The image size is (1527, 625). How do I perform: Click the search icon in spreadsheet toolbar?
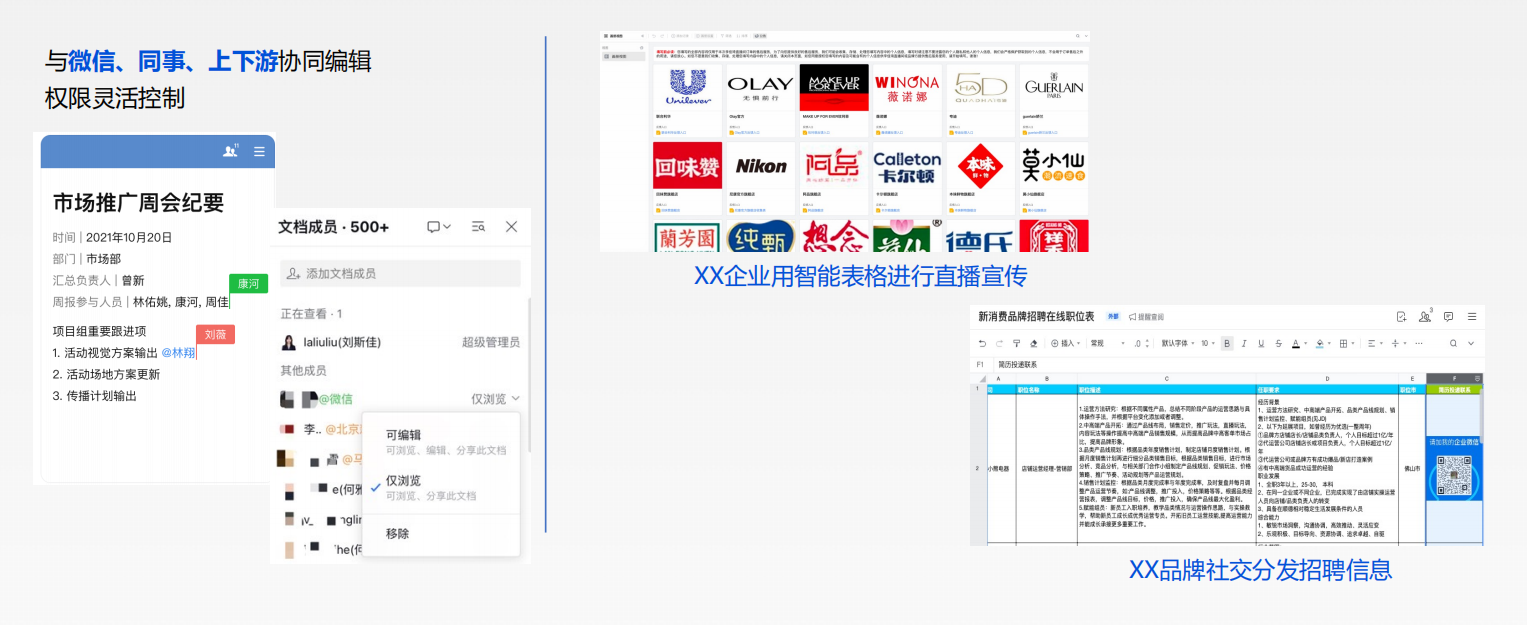1453,343
